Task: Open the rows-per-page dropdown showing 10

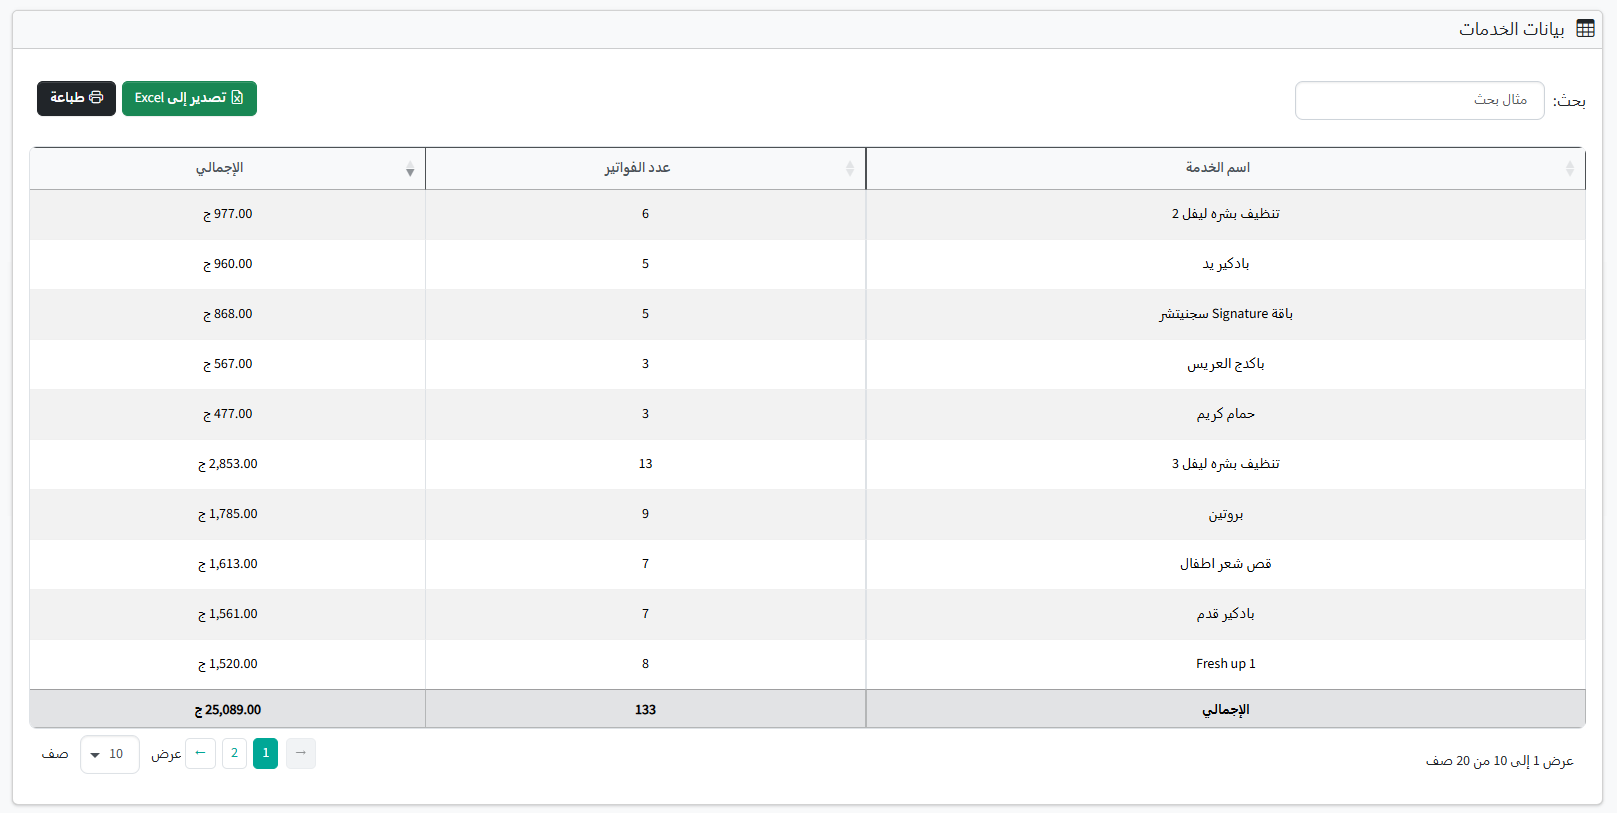Action: click(109, 754)
